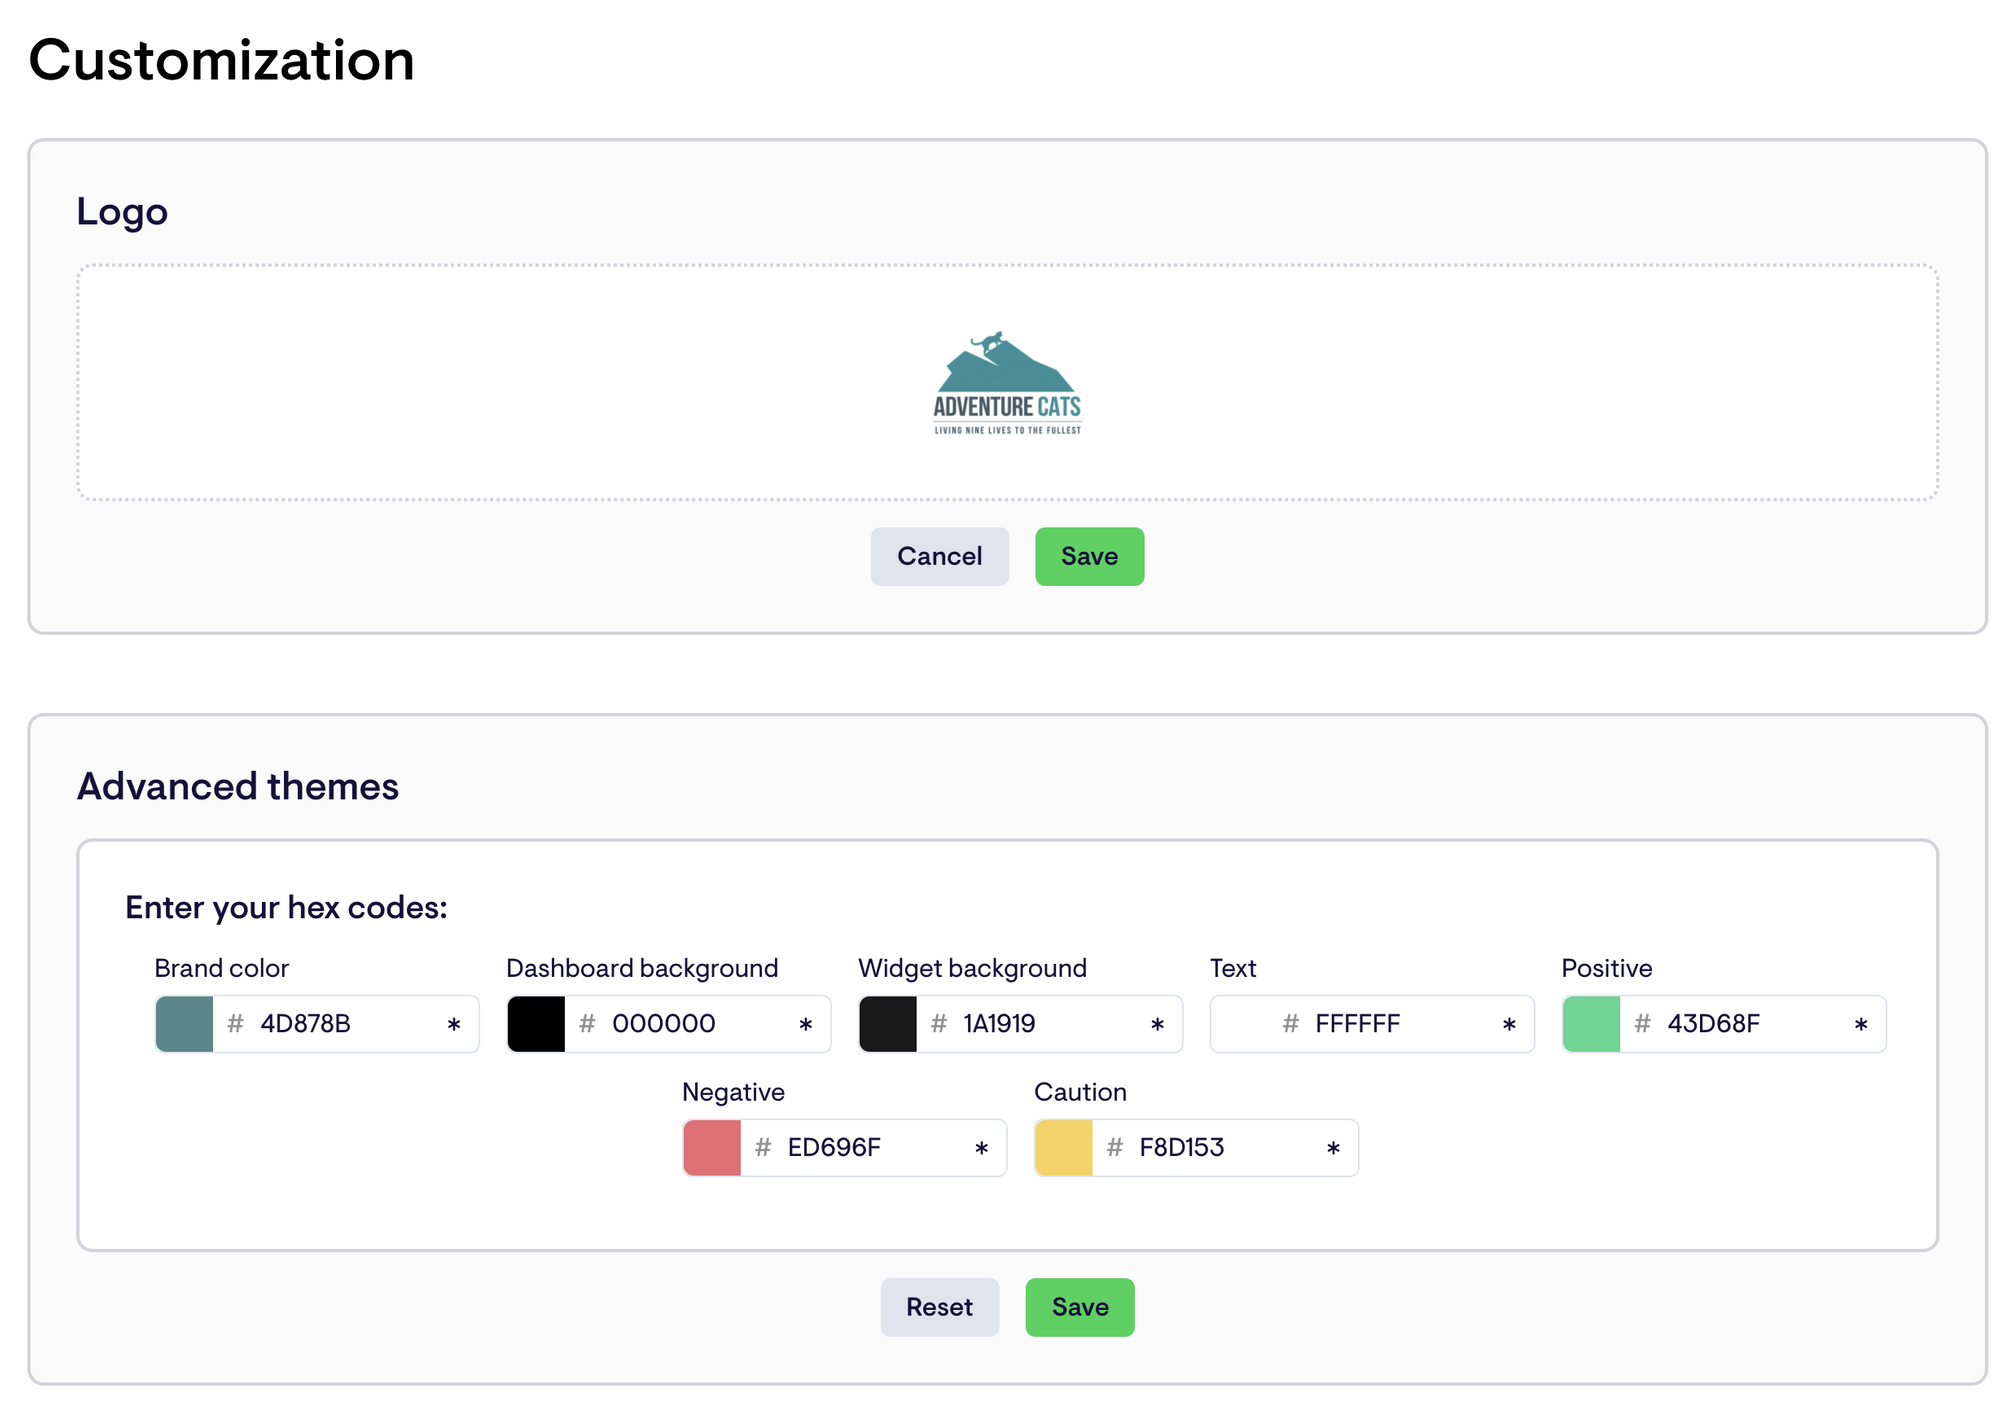The image size is (2000, 1420).
Task: Click the 'Negative' label
Action: (x=733, y=1092)
